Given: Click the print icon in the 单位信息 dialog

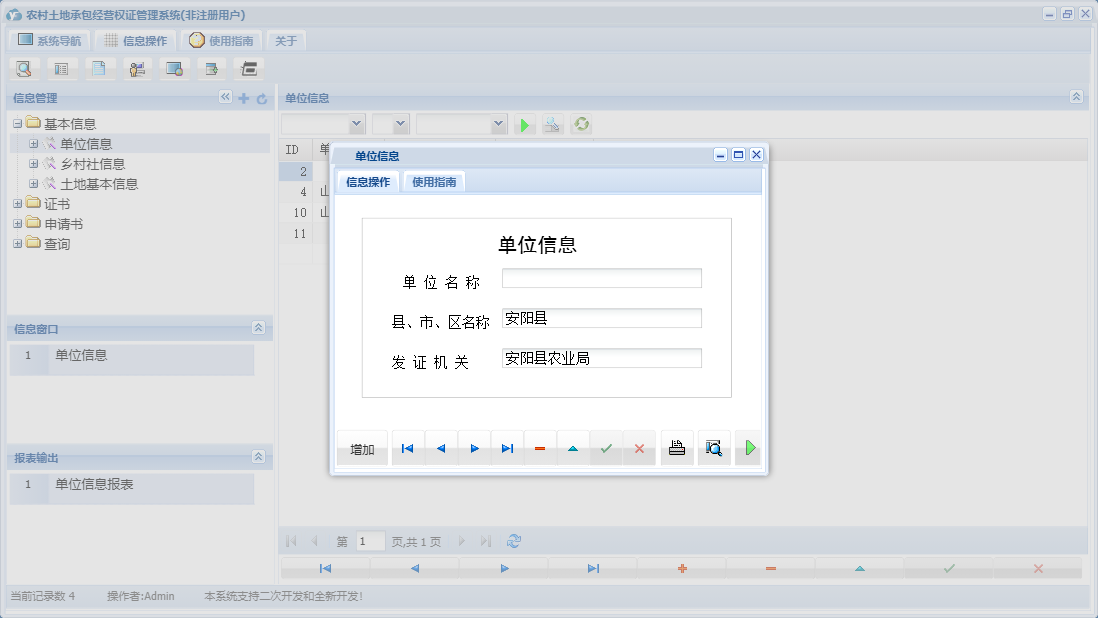Looking at the screenshot, I should click(677, 448).
